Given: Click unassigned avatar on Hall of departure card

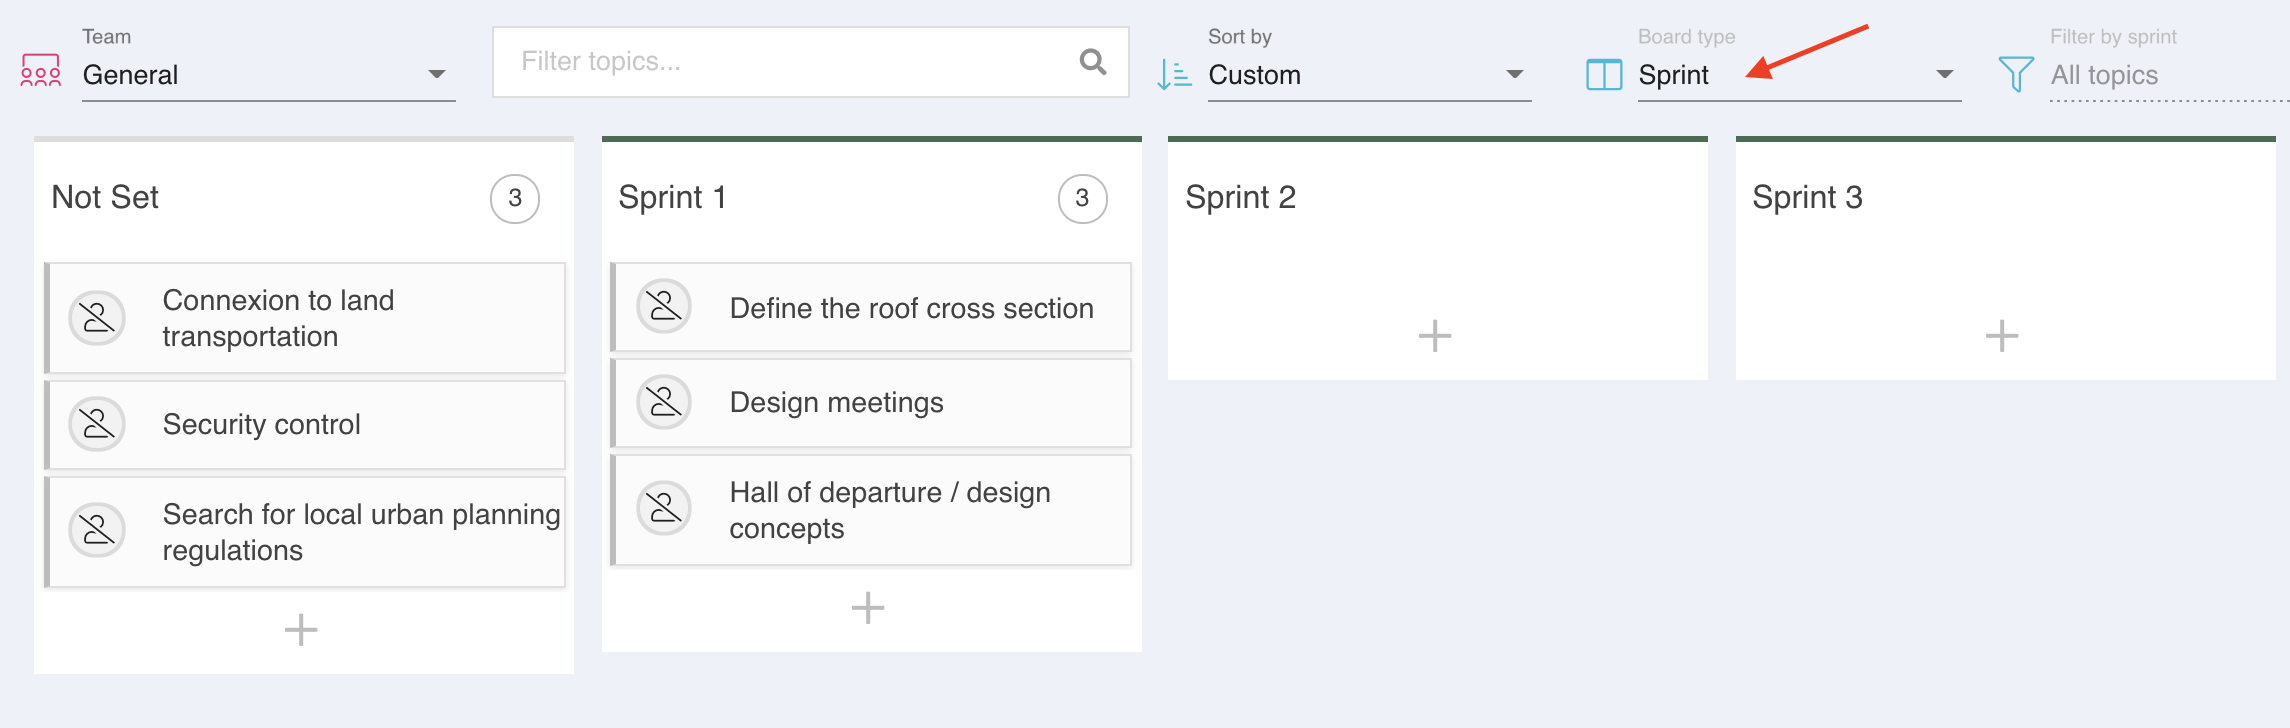Looking at the screenshot, I should (664, 508).
